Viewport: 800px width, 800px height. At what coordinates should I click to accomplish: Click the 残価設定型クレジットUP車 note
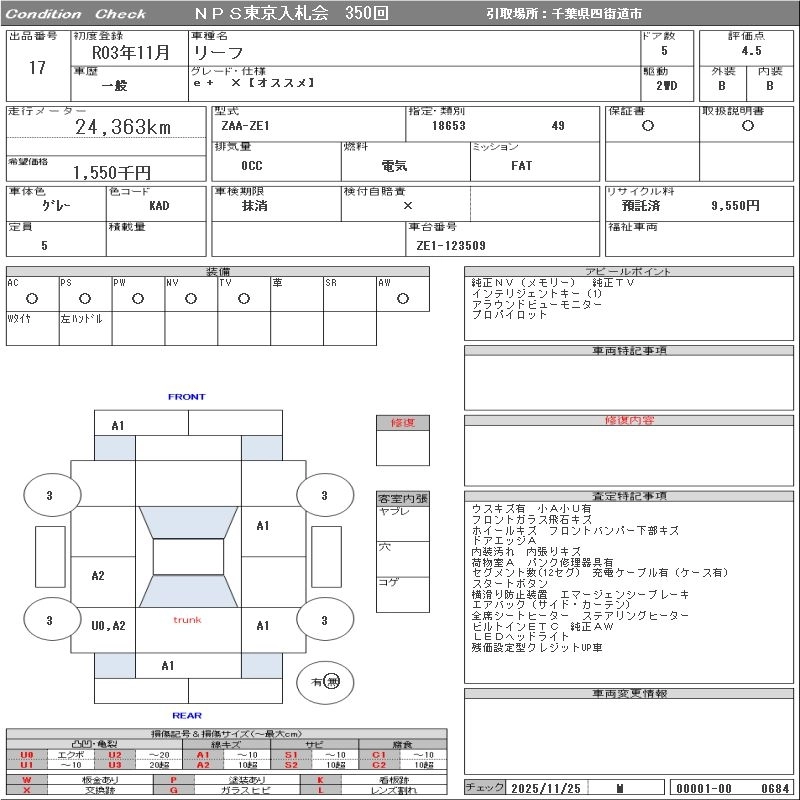point(537,647)
